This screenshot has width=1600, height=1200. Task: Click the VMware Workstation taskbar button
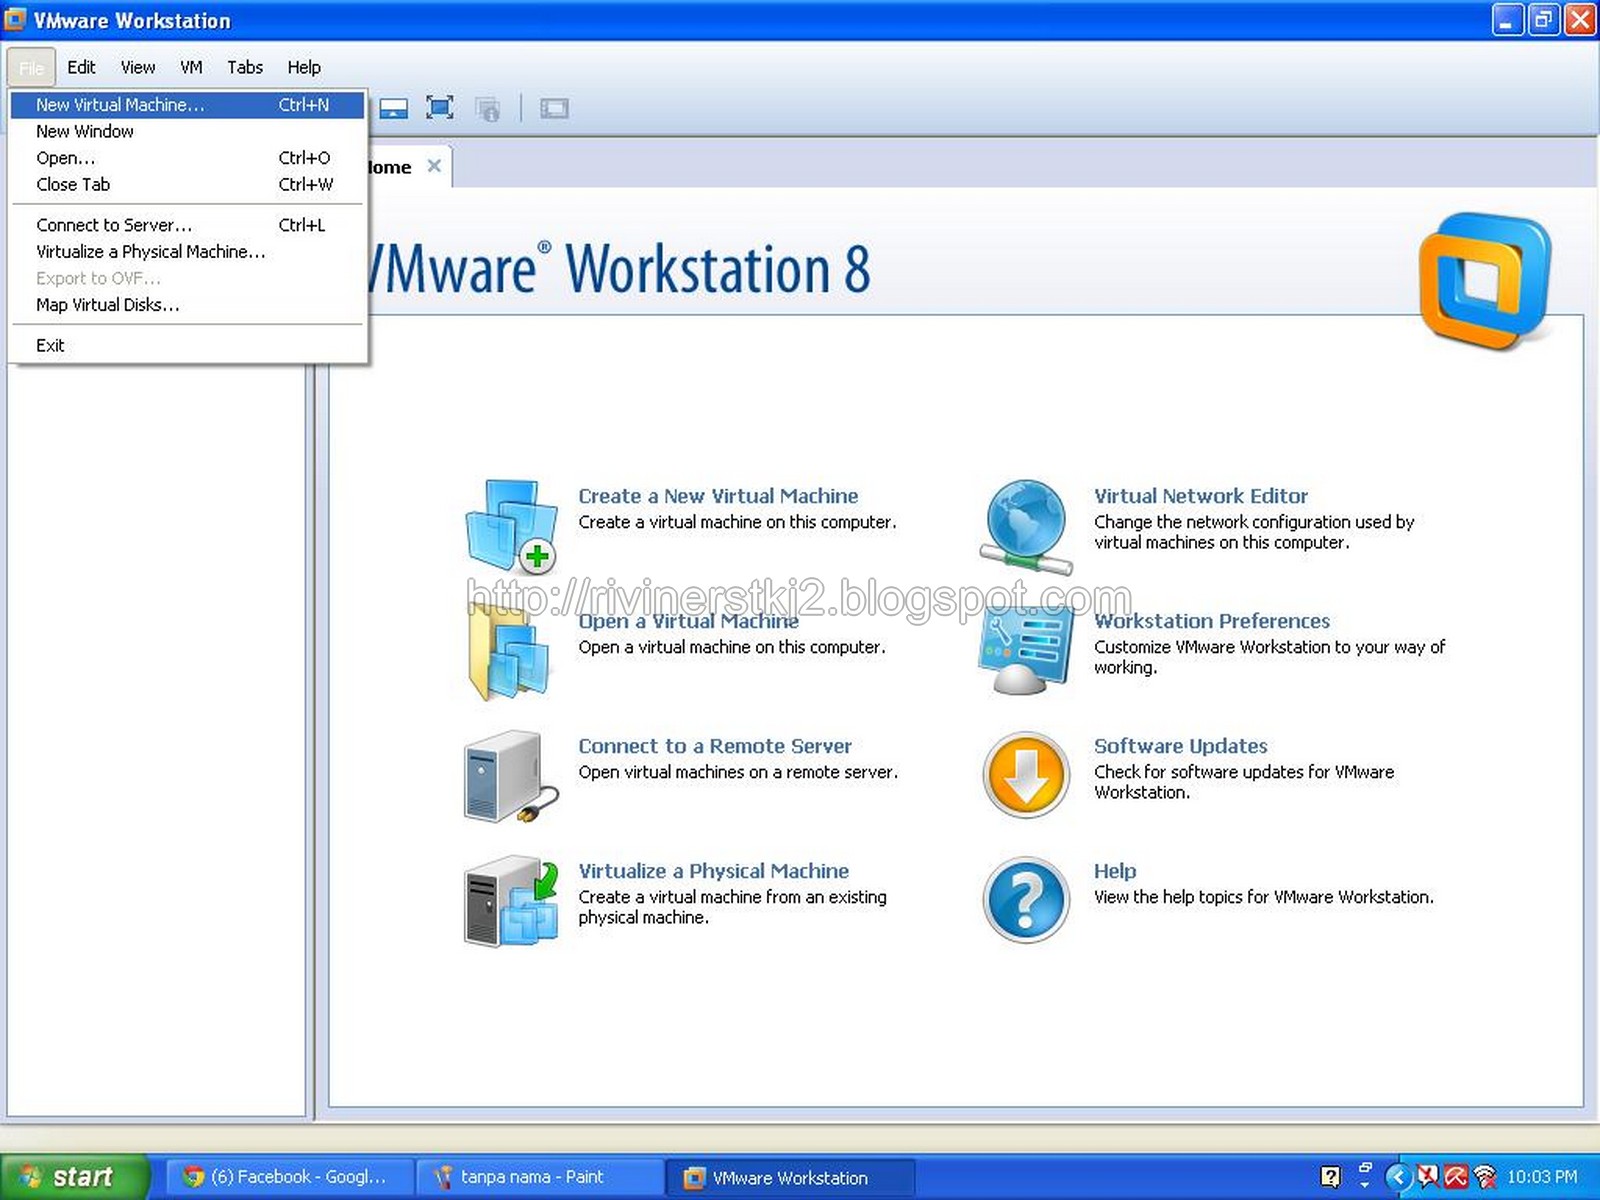pos(790,1178)
